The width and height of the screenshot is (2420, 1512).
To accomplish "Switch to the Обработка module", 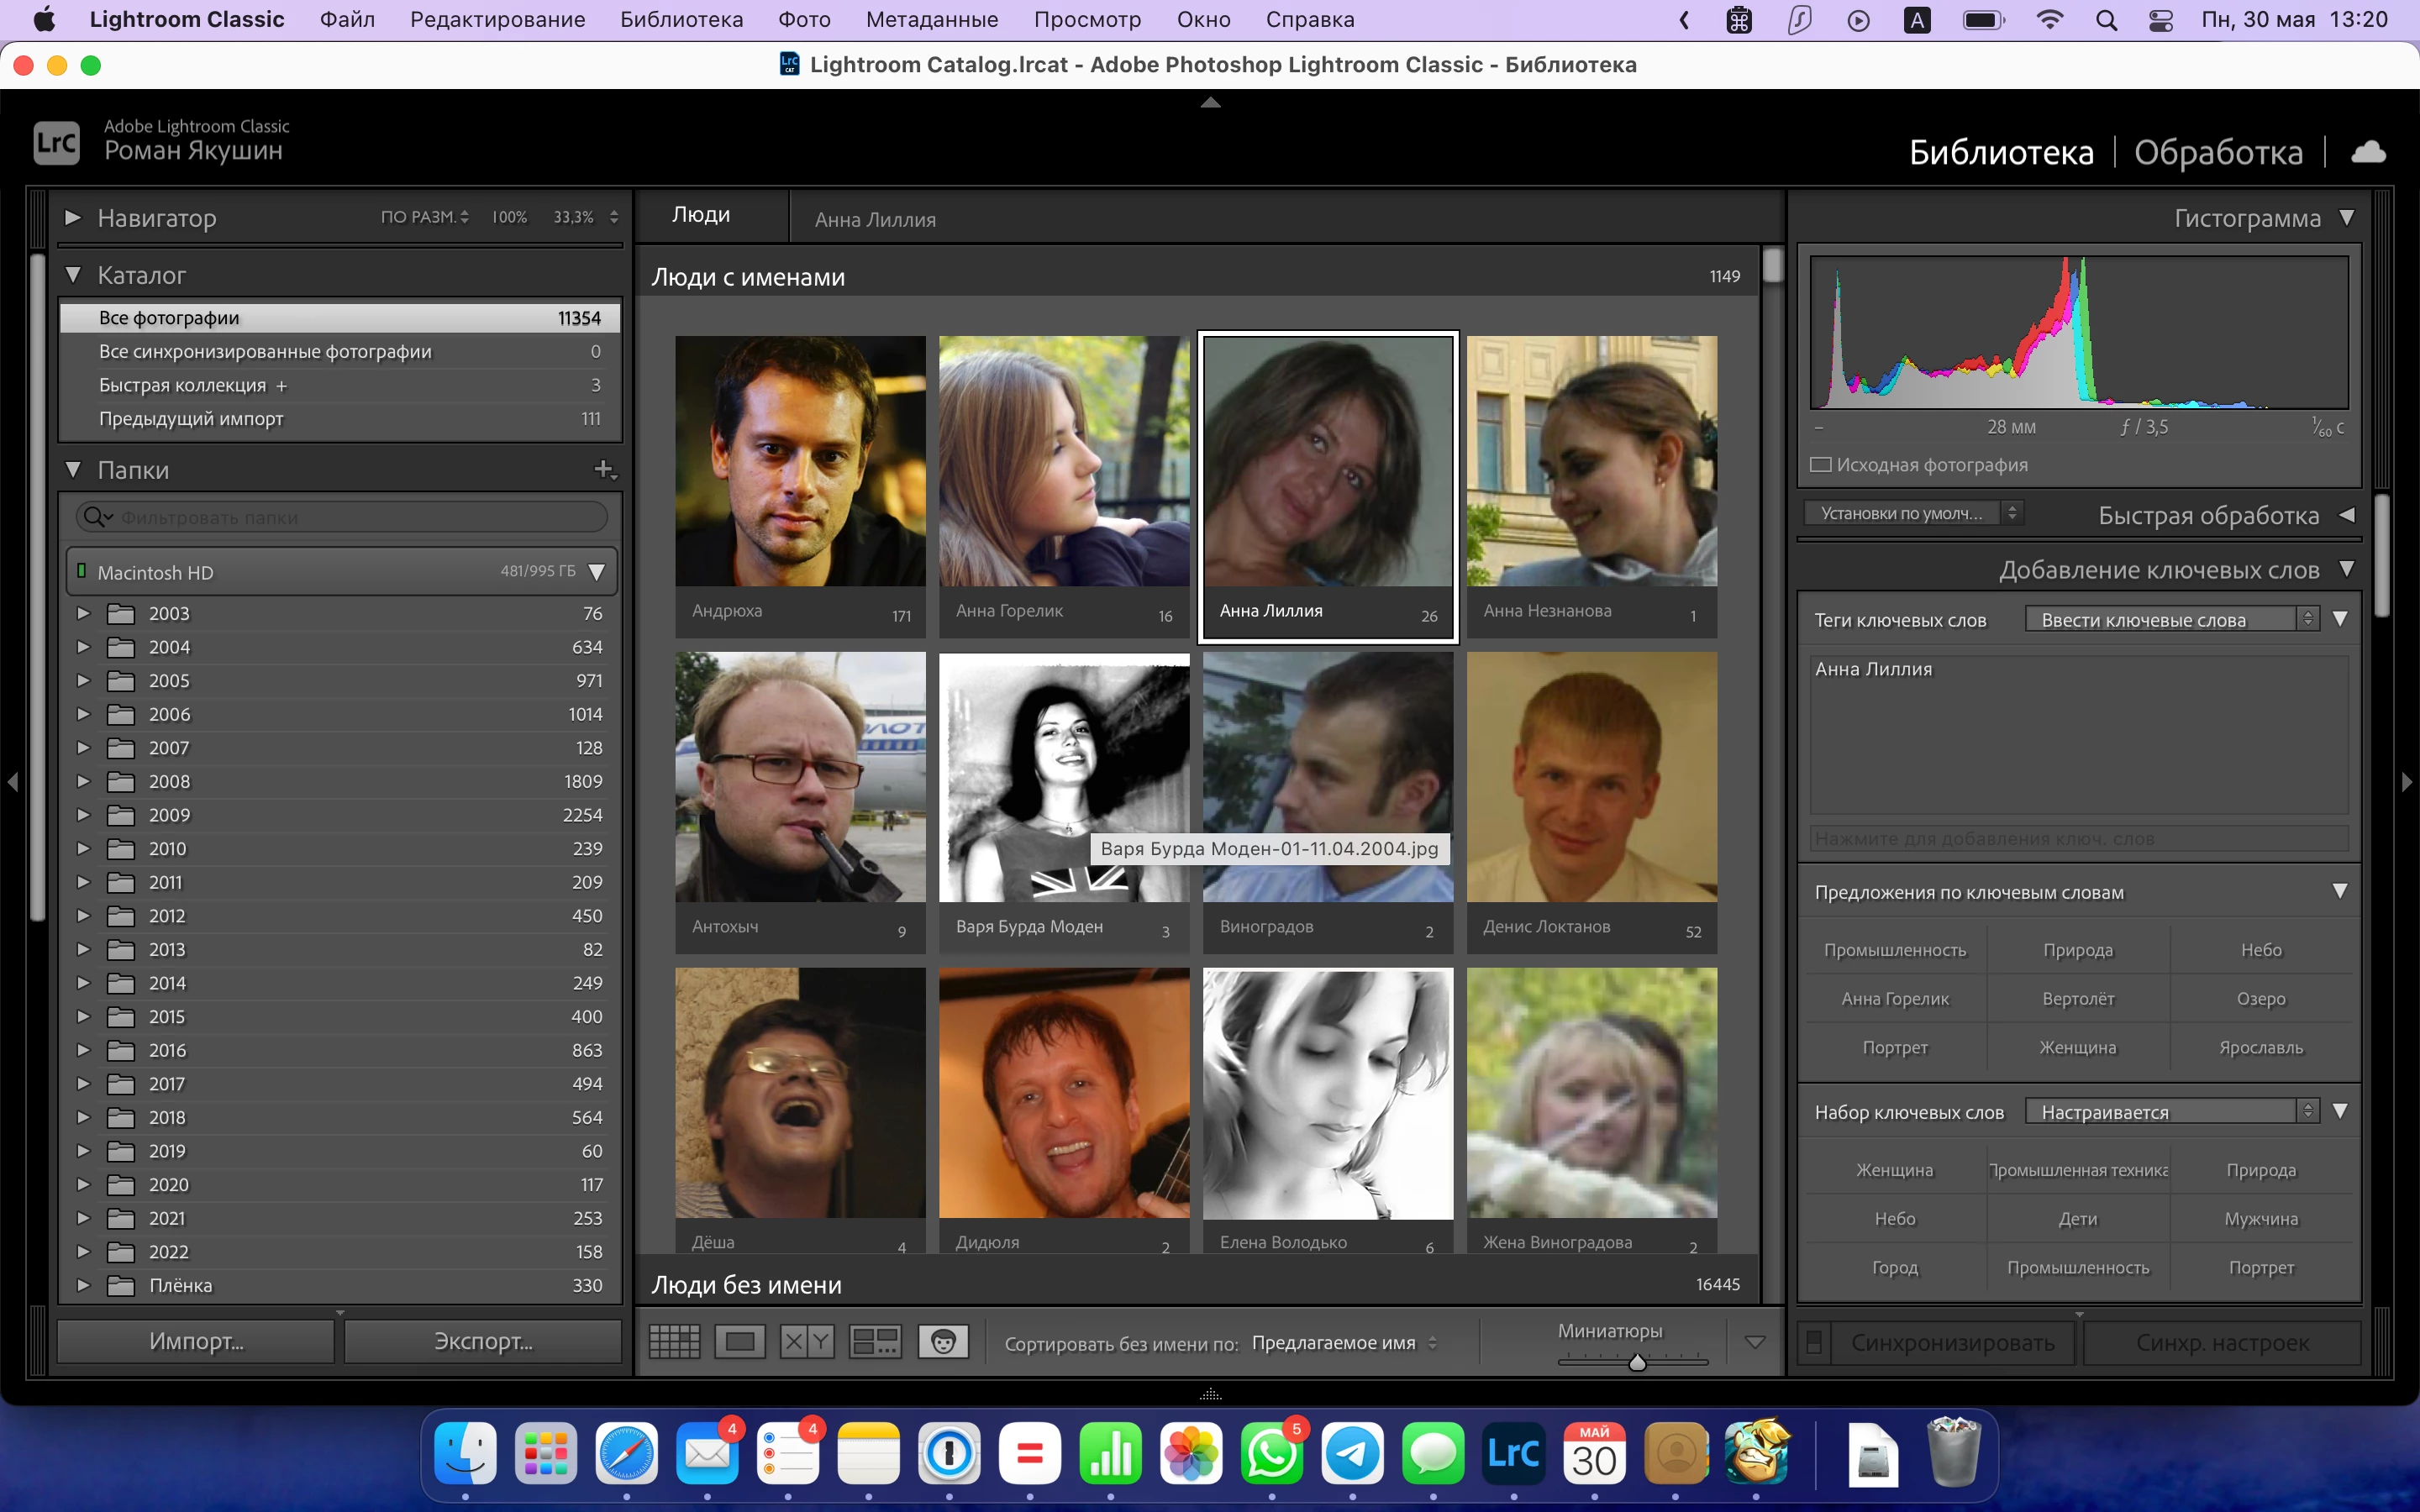I will pyautogui.click(x=2218, y=152).
